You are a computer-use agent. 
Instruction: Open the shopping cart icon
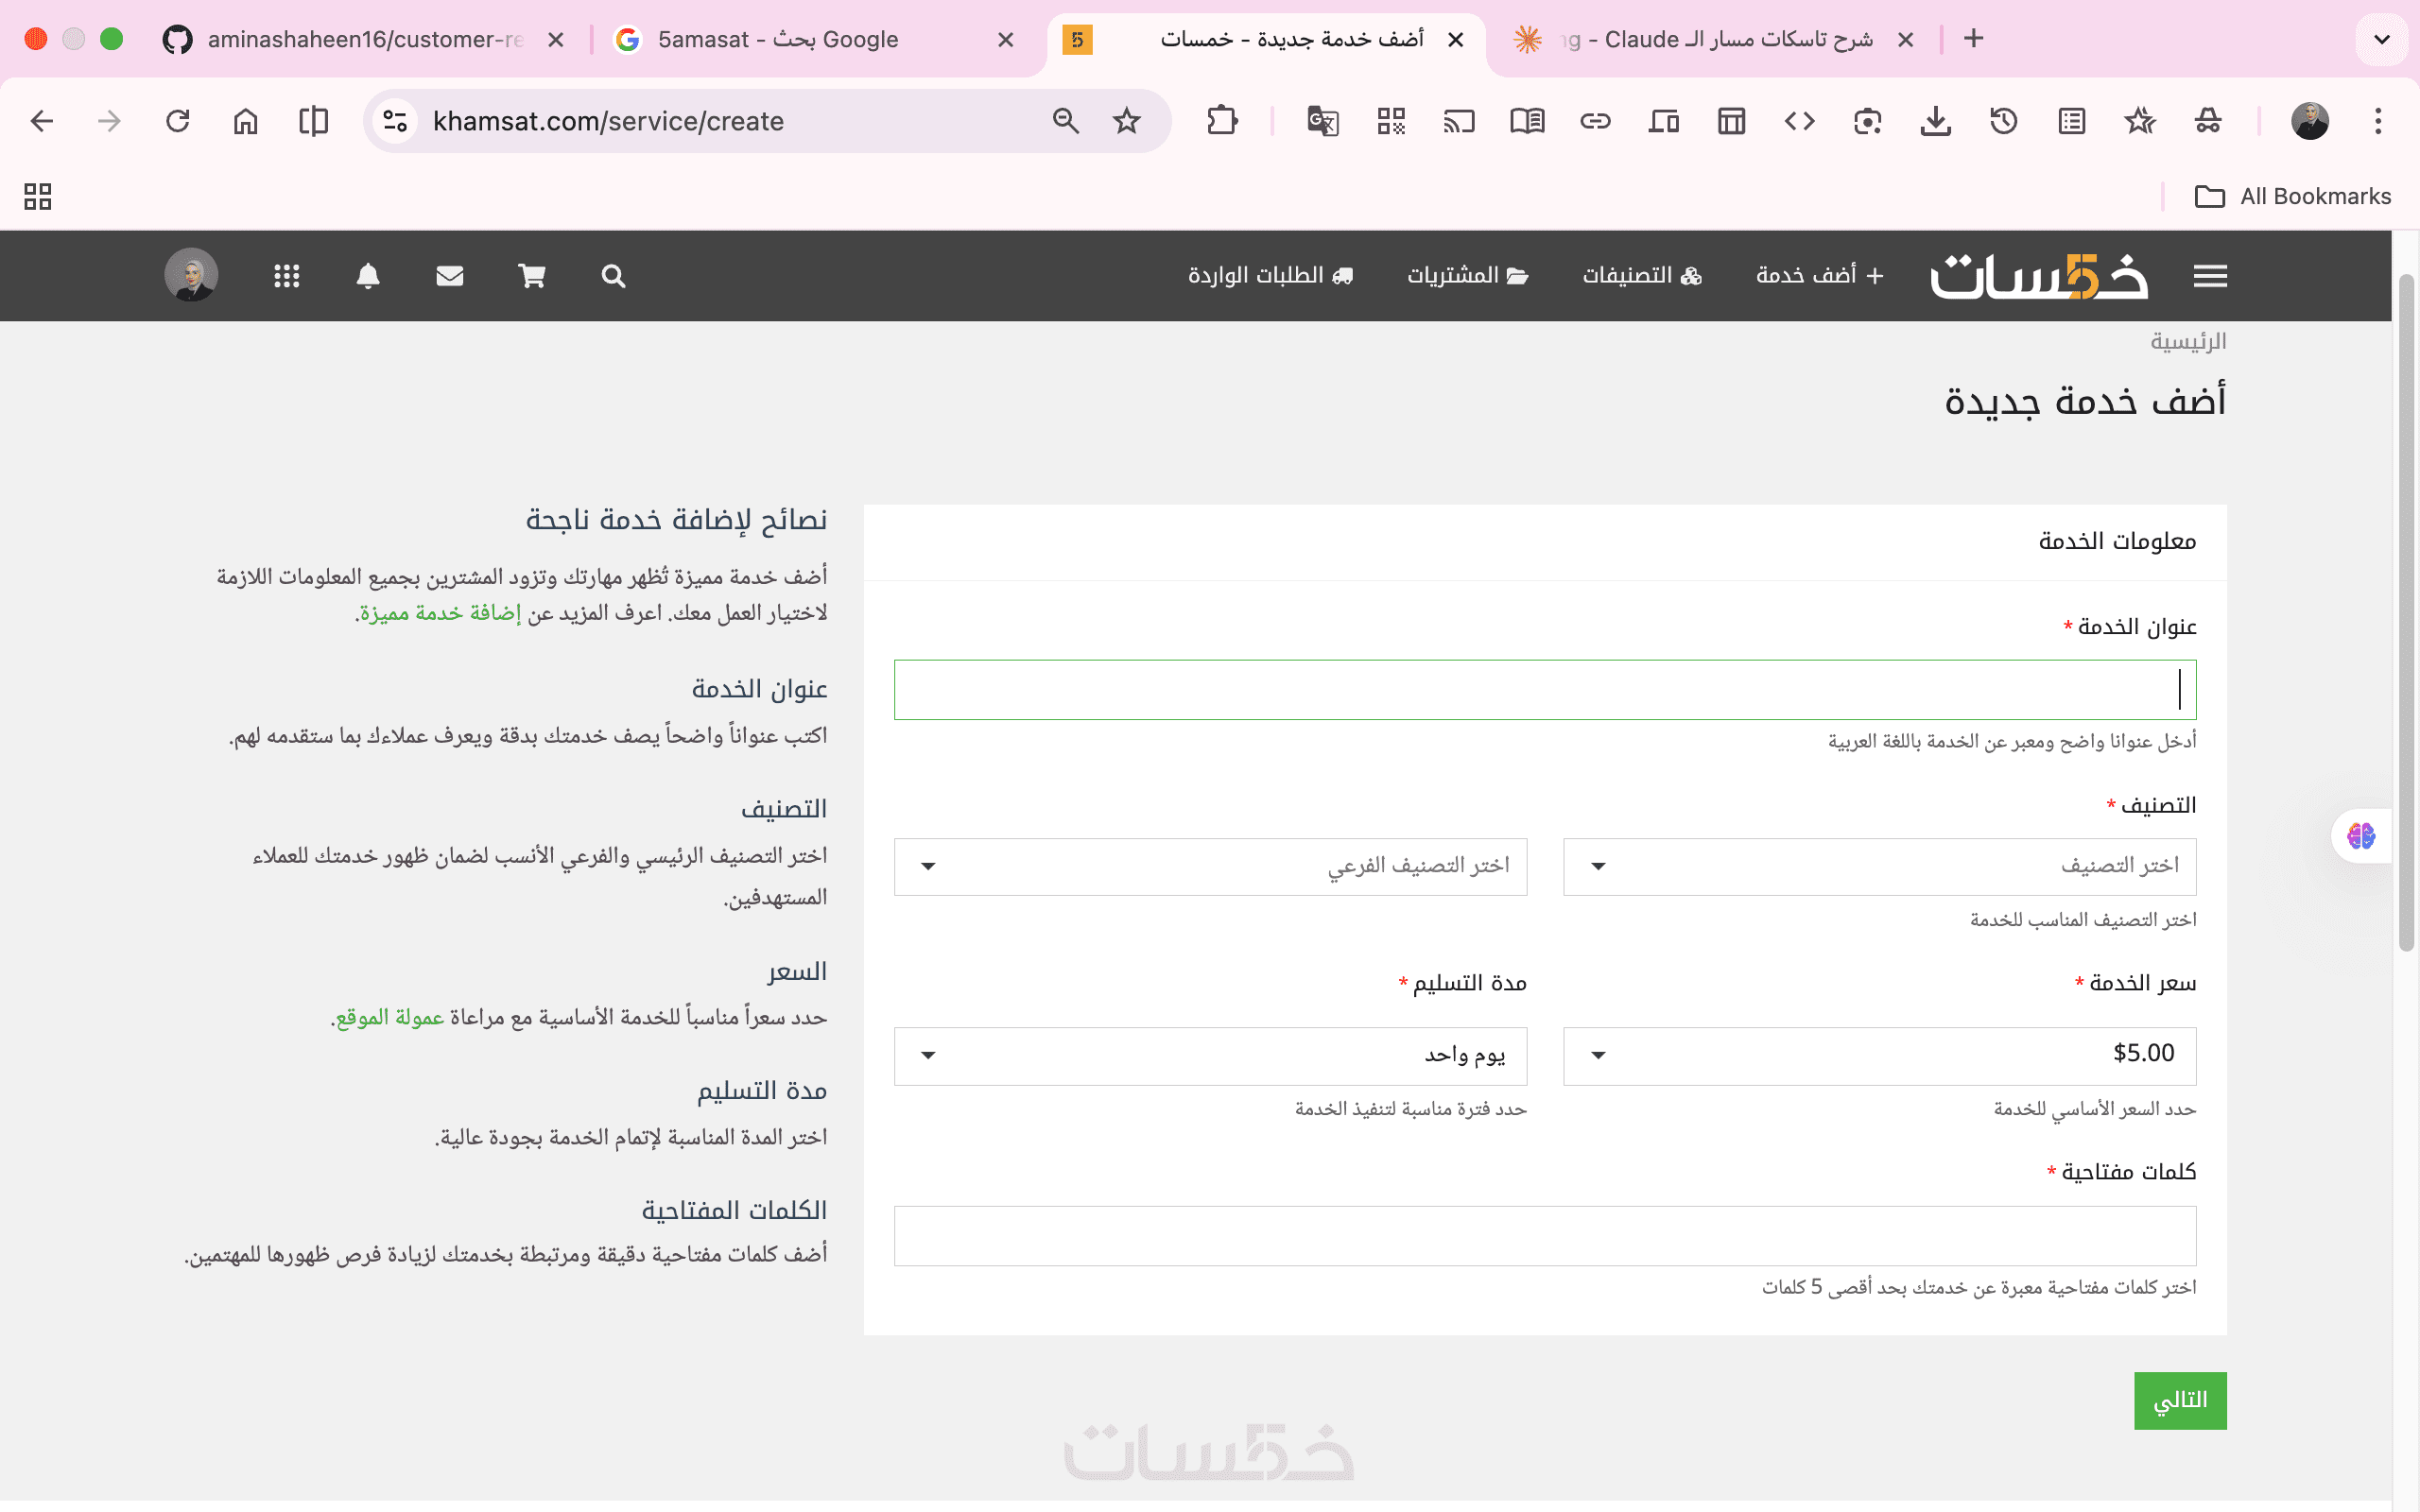click(x=532, y=276)
